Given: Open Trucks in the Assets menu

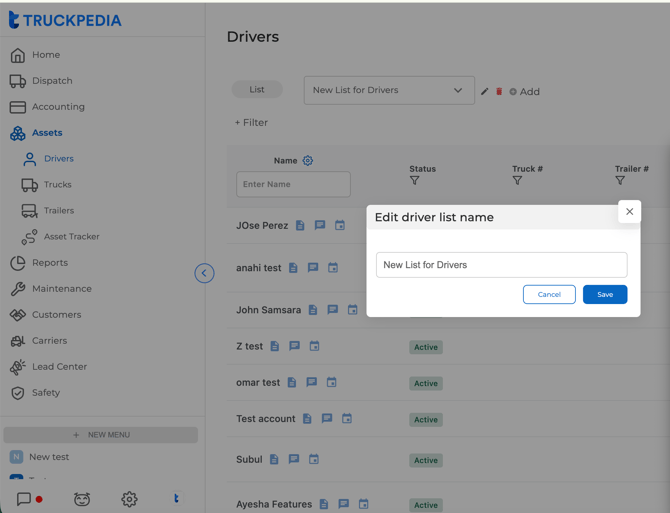Looking at the screenshot, I should [x=57, y=185].
